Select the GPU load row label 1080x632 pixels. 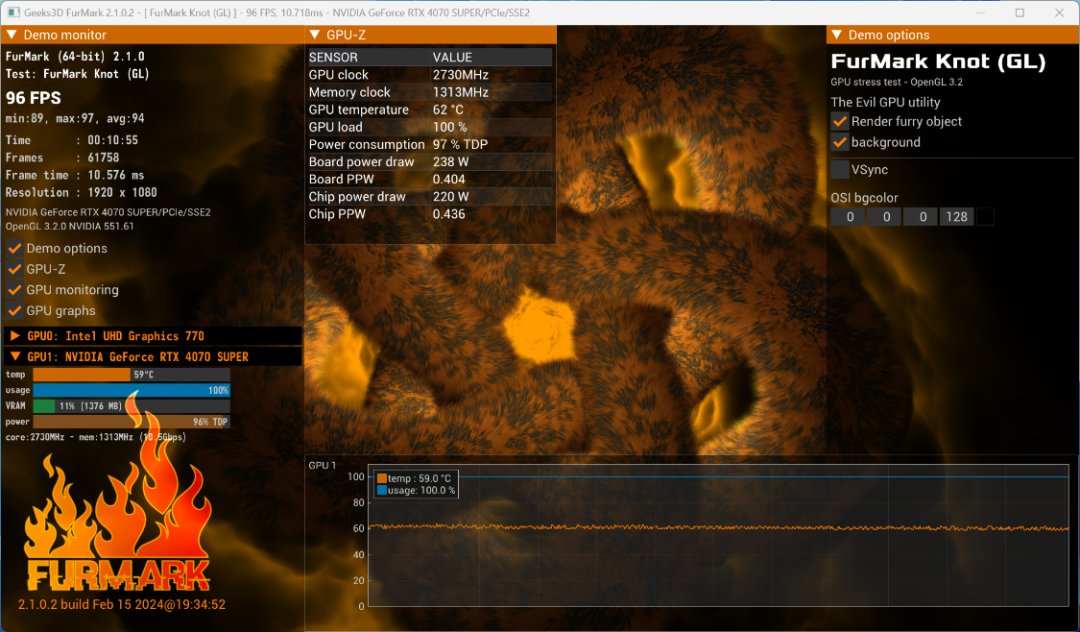(x=335, y=127)
